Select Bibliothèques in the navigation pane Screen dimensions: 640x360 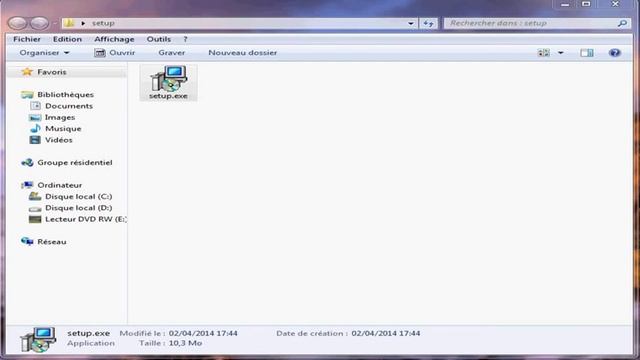[x=65, y=95]
